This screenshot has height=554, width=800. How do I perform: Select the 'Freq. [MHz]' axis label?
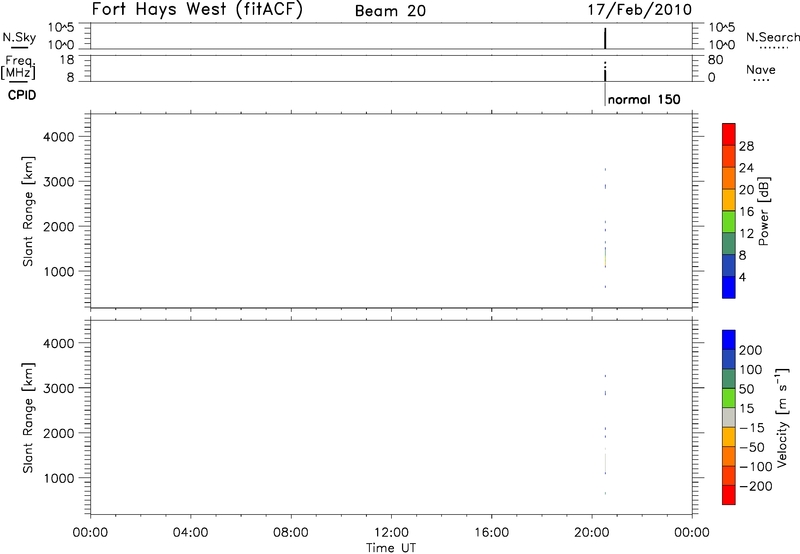pyautogui.click(x=19, y=68)
